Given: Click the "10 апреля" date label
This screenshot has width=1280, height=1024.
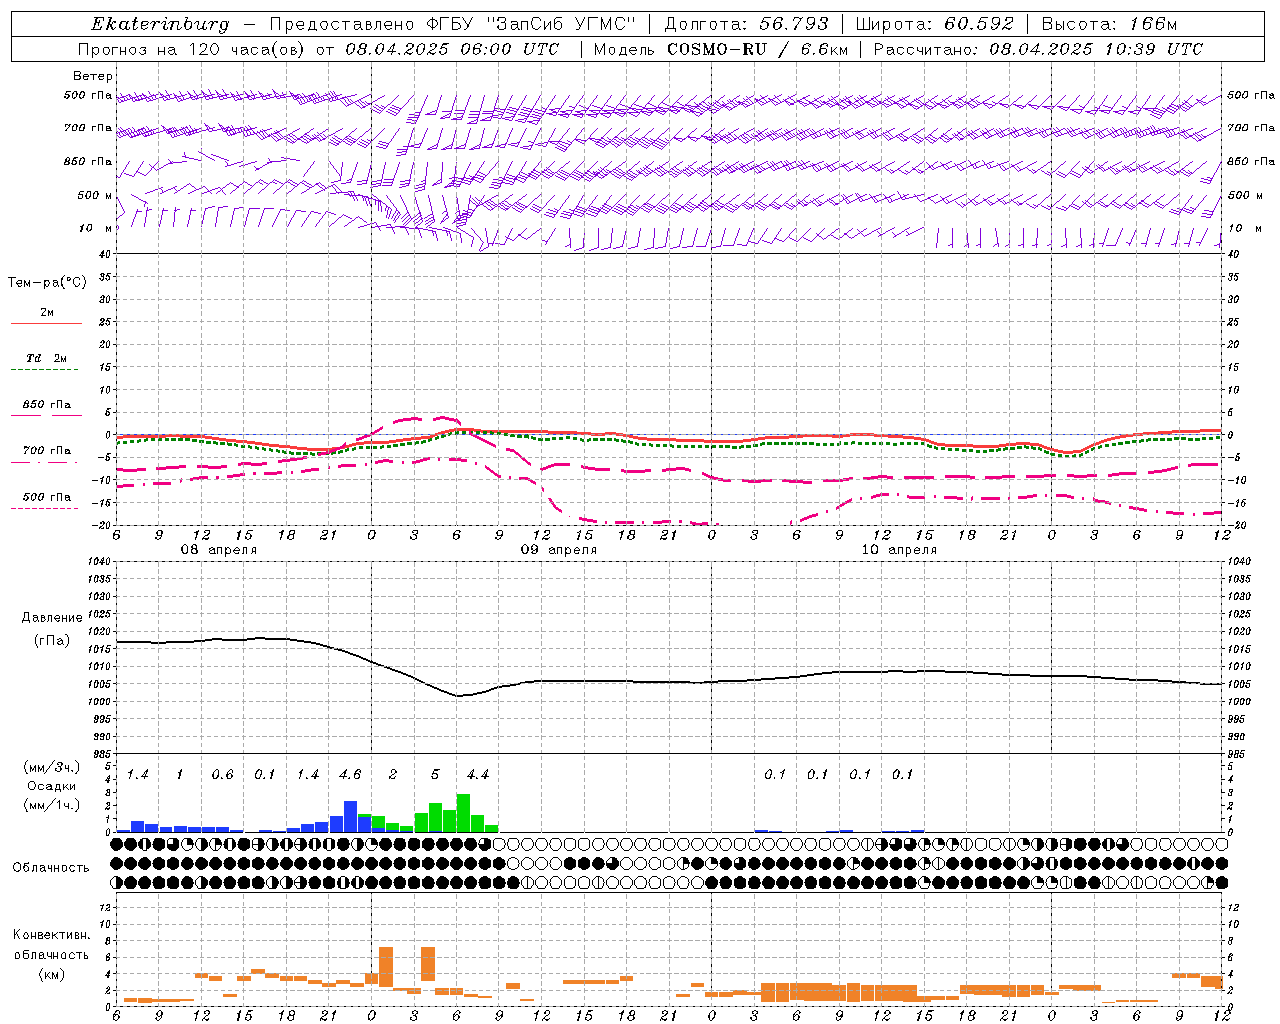Looking at the screenshot, I should pyautogui.click(x=899, y=550).
